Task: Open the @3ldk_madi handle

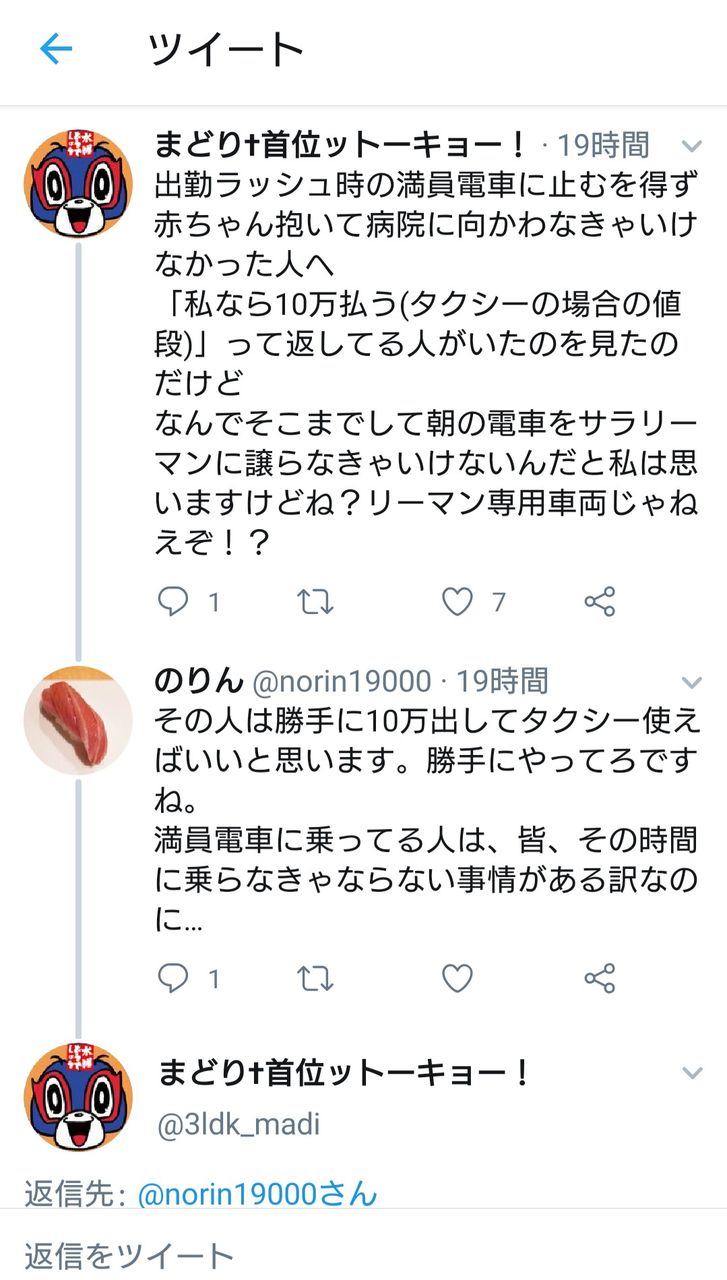Action: [239, 1124]
